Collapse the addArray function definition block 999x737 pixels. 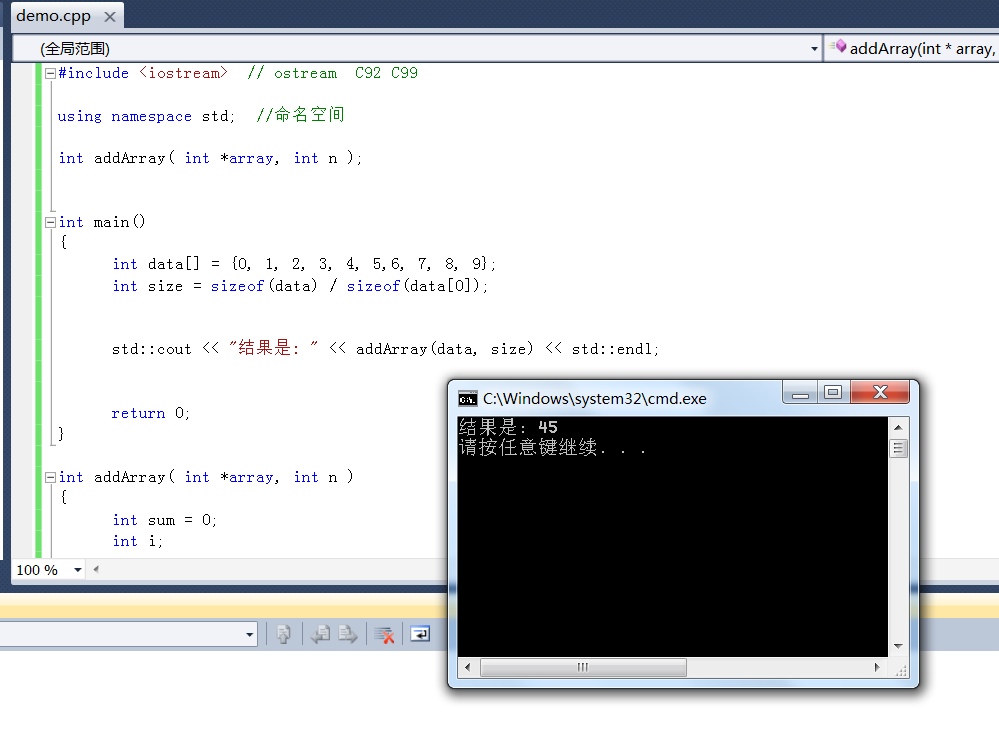coord(50,477)
